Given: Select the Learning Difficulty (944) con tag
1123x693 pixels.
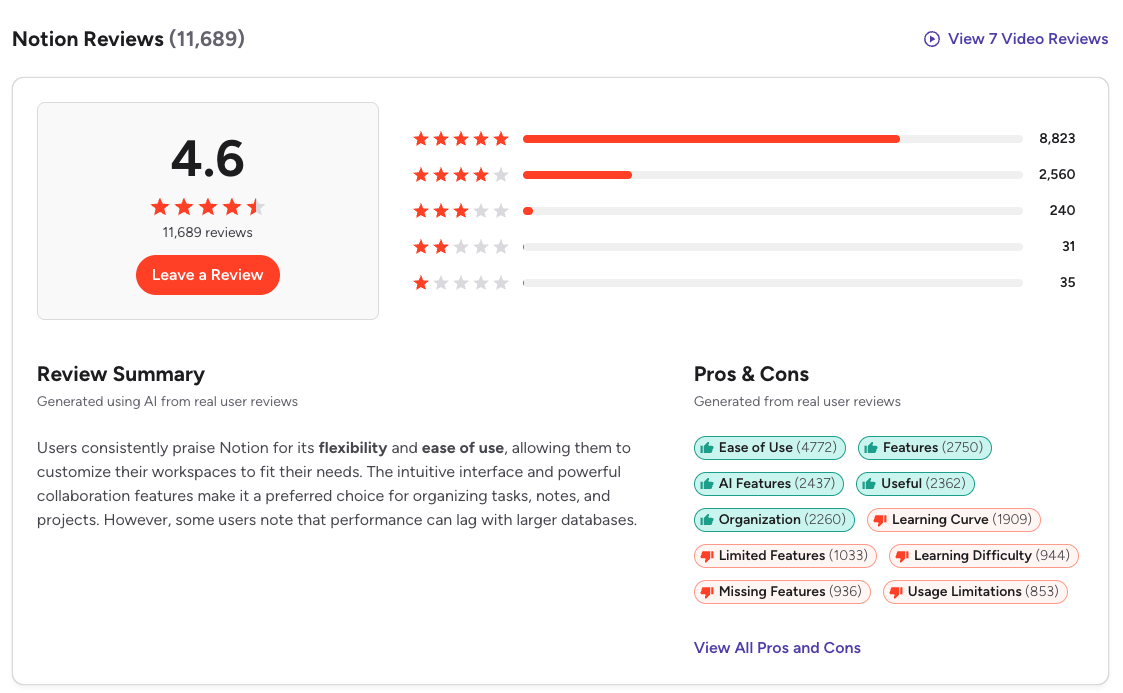Looking at the screenshot, I should coord(983,556).
